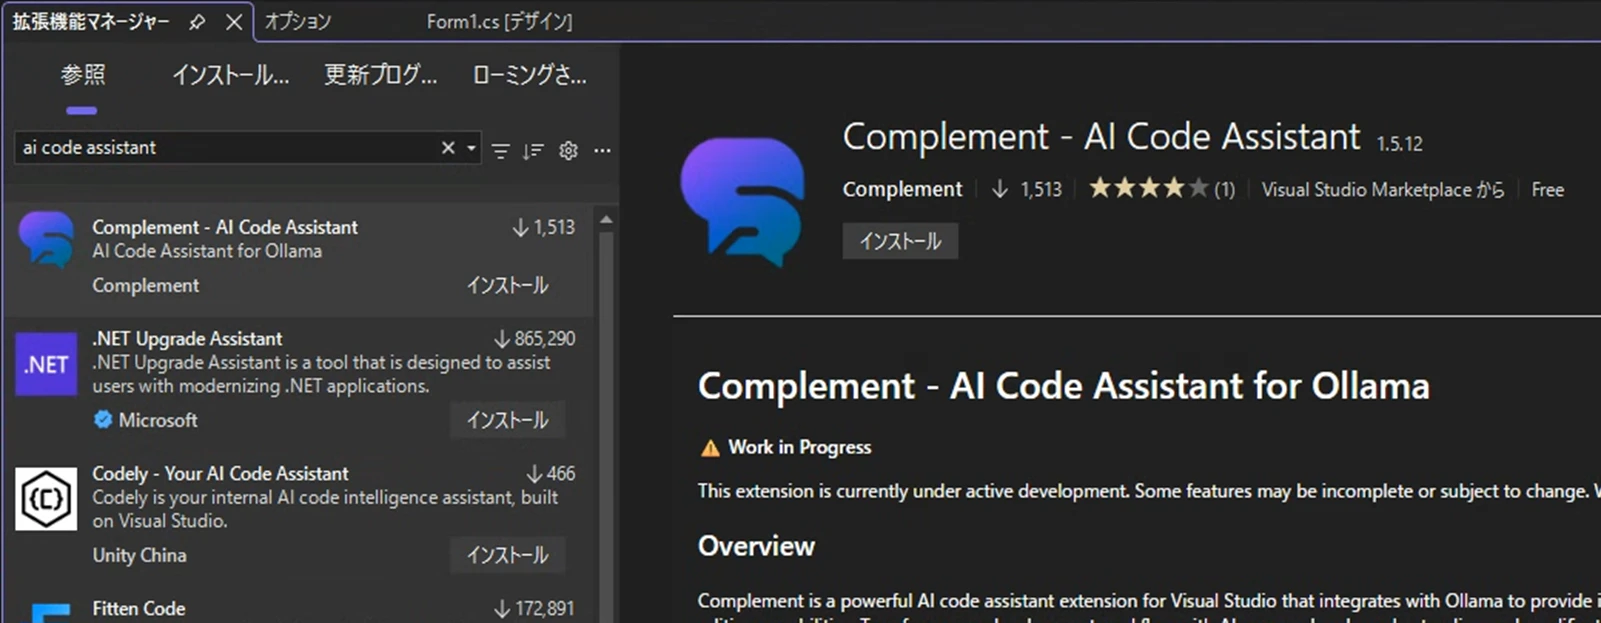Image resolution: width=1601 pixels, height=623 pixels.
Task: Open the sort order icon
Action: coord(533,151)
